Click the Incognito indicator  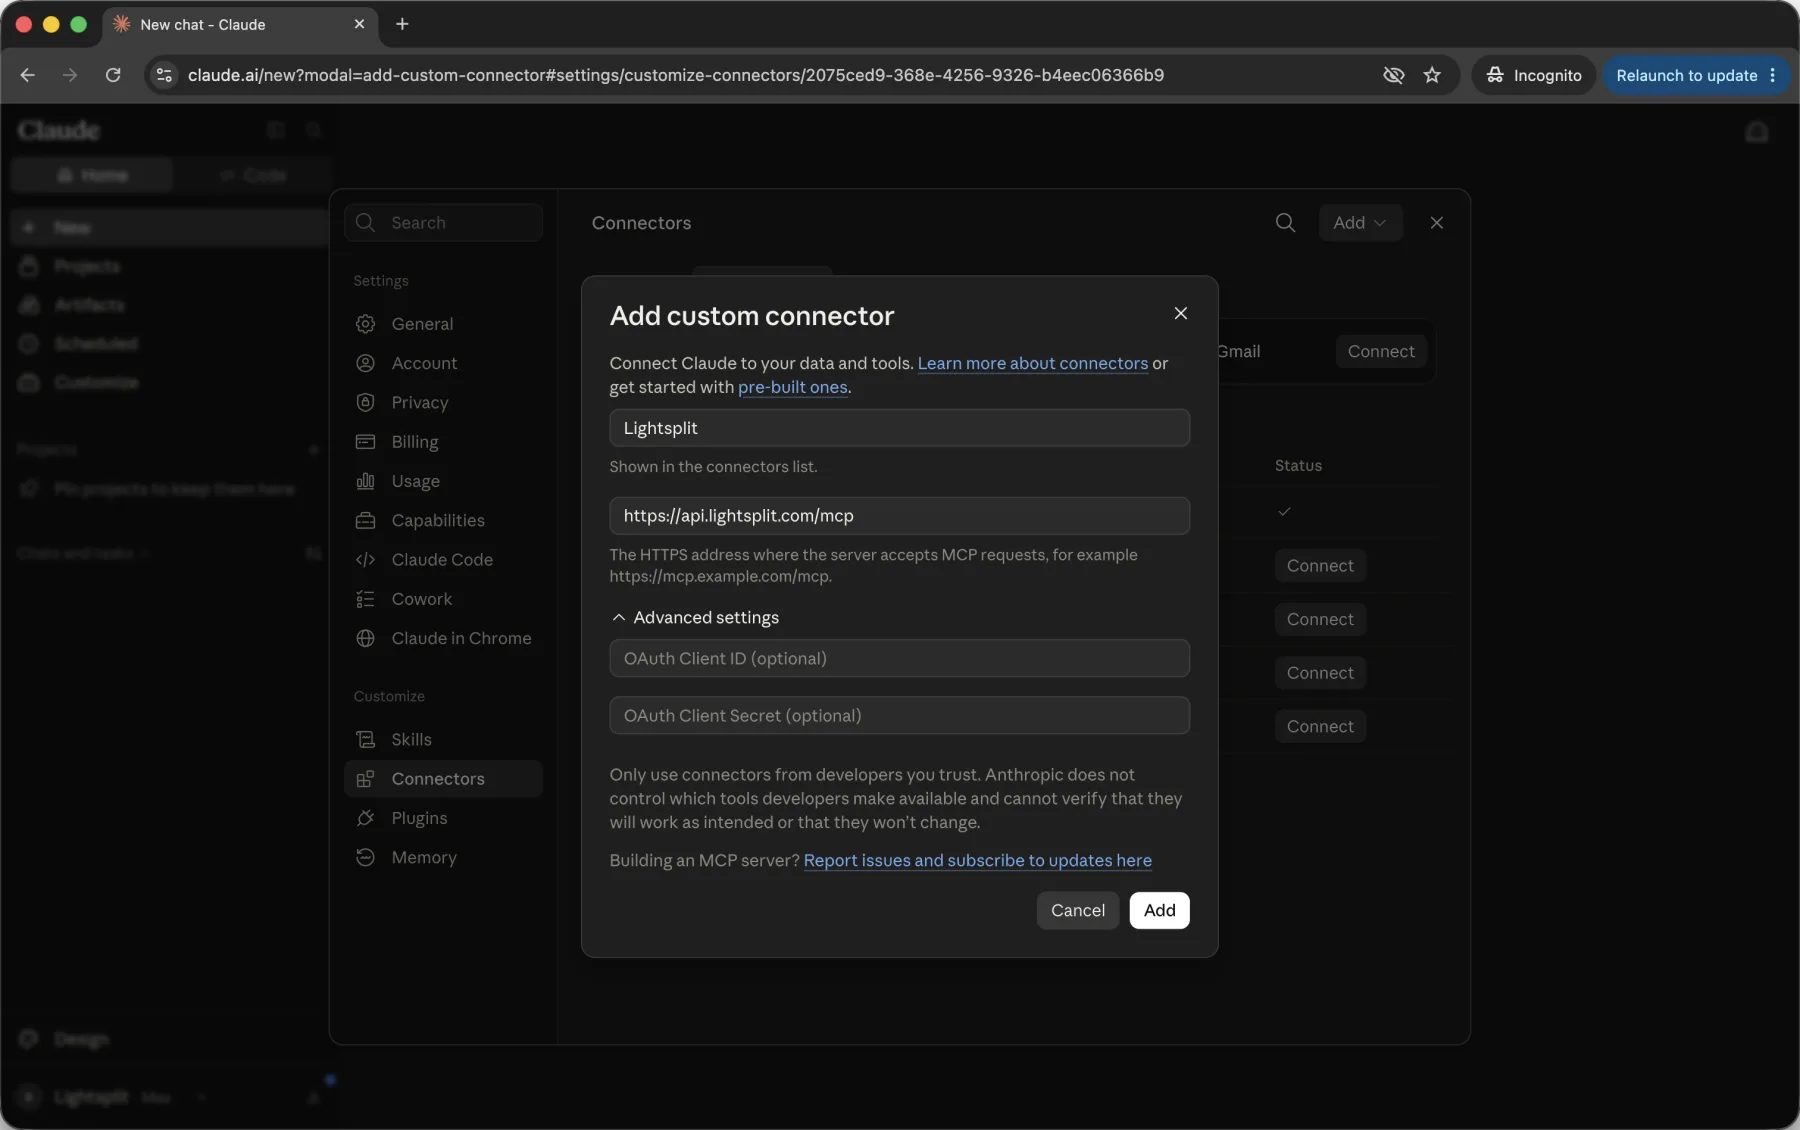[1533, 75]
